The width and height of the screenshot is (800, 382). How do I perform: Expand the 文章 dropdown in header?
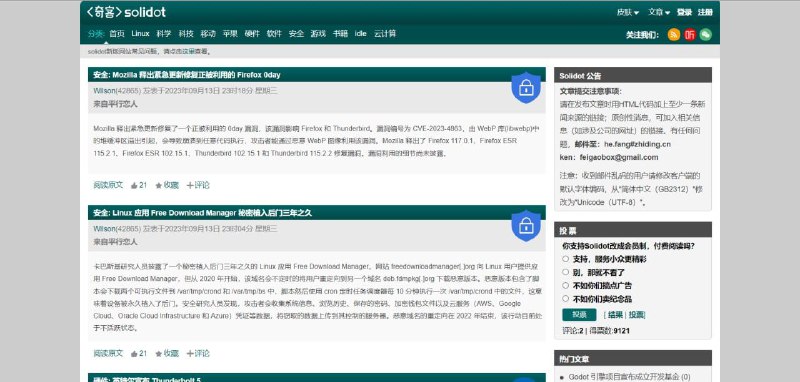click(x=659, y=12)
